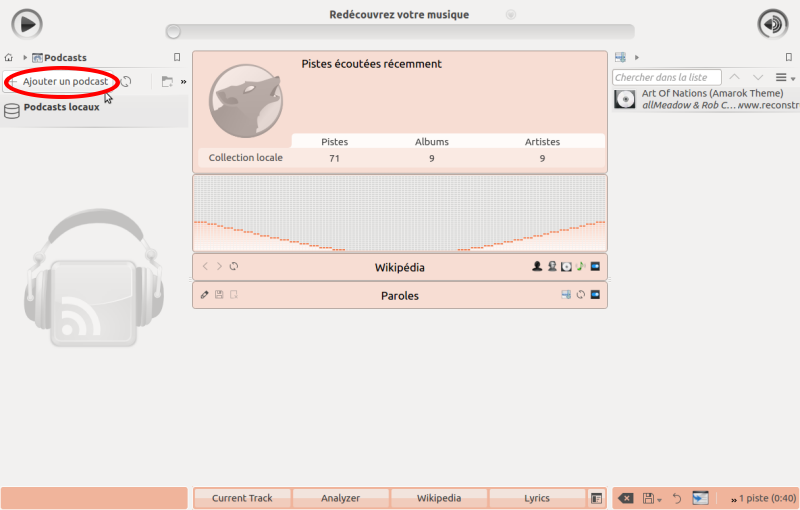800x510 pixels.
Task: Expand the playlist breadcrumb arrow
Action: coord(637,58)
